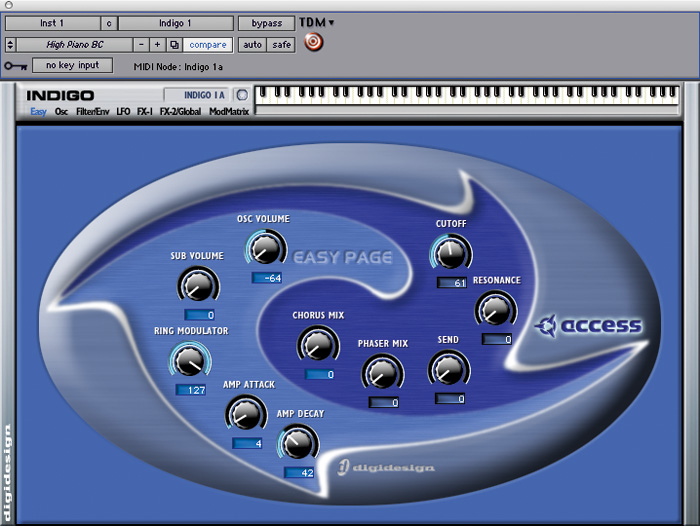Switch to the FX-1 tab
The height and width of the screenshot is (526, 700).
tap(145, 112)
